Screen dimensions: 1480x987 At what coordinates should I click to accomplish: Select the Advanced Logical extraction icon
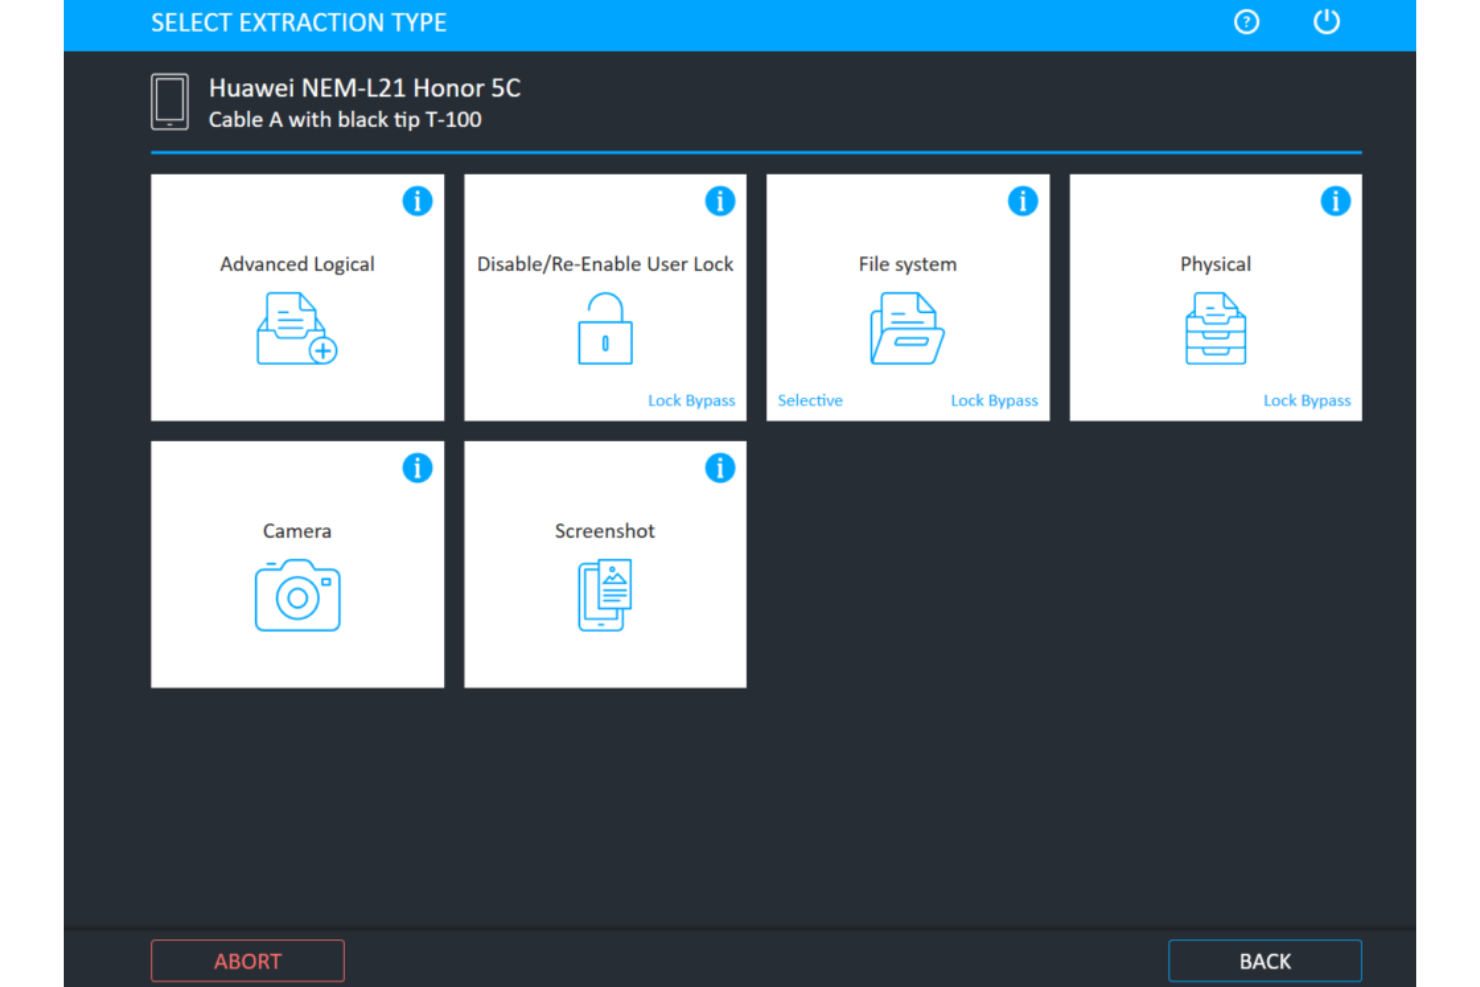point(297,328)
